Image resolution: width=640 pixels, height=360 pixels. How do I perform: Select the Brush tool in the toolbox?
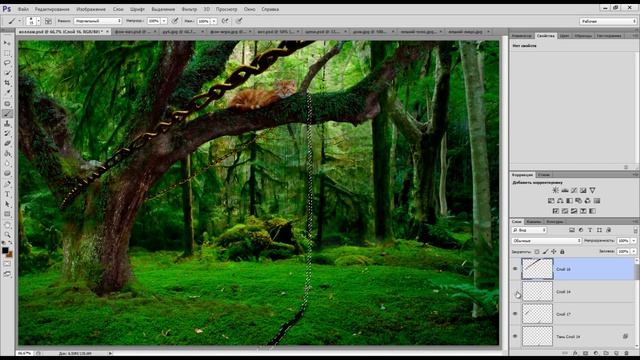[7, 113]
